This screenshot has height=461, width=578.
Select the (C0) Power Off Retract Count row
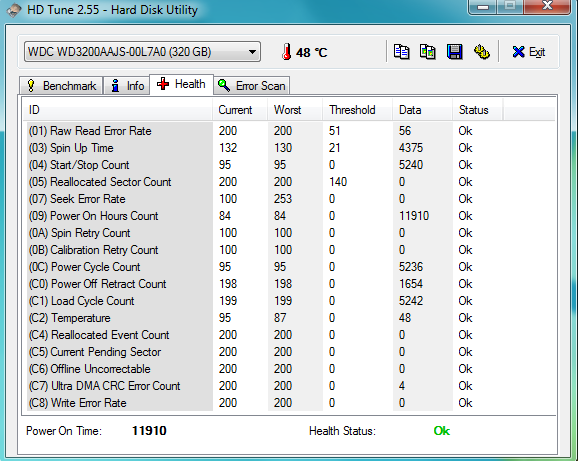(x=289, y=284)
